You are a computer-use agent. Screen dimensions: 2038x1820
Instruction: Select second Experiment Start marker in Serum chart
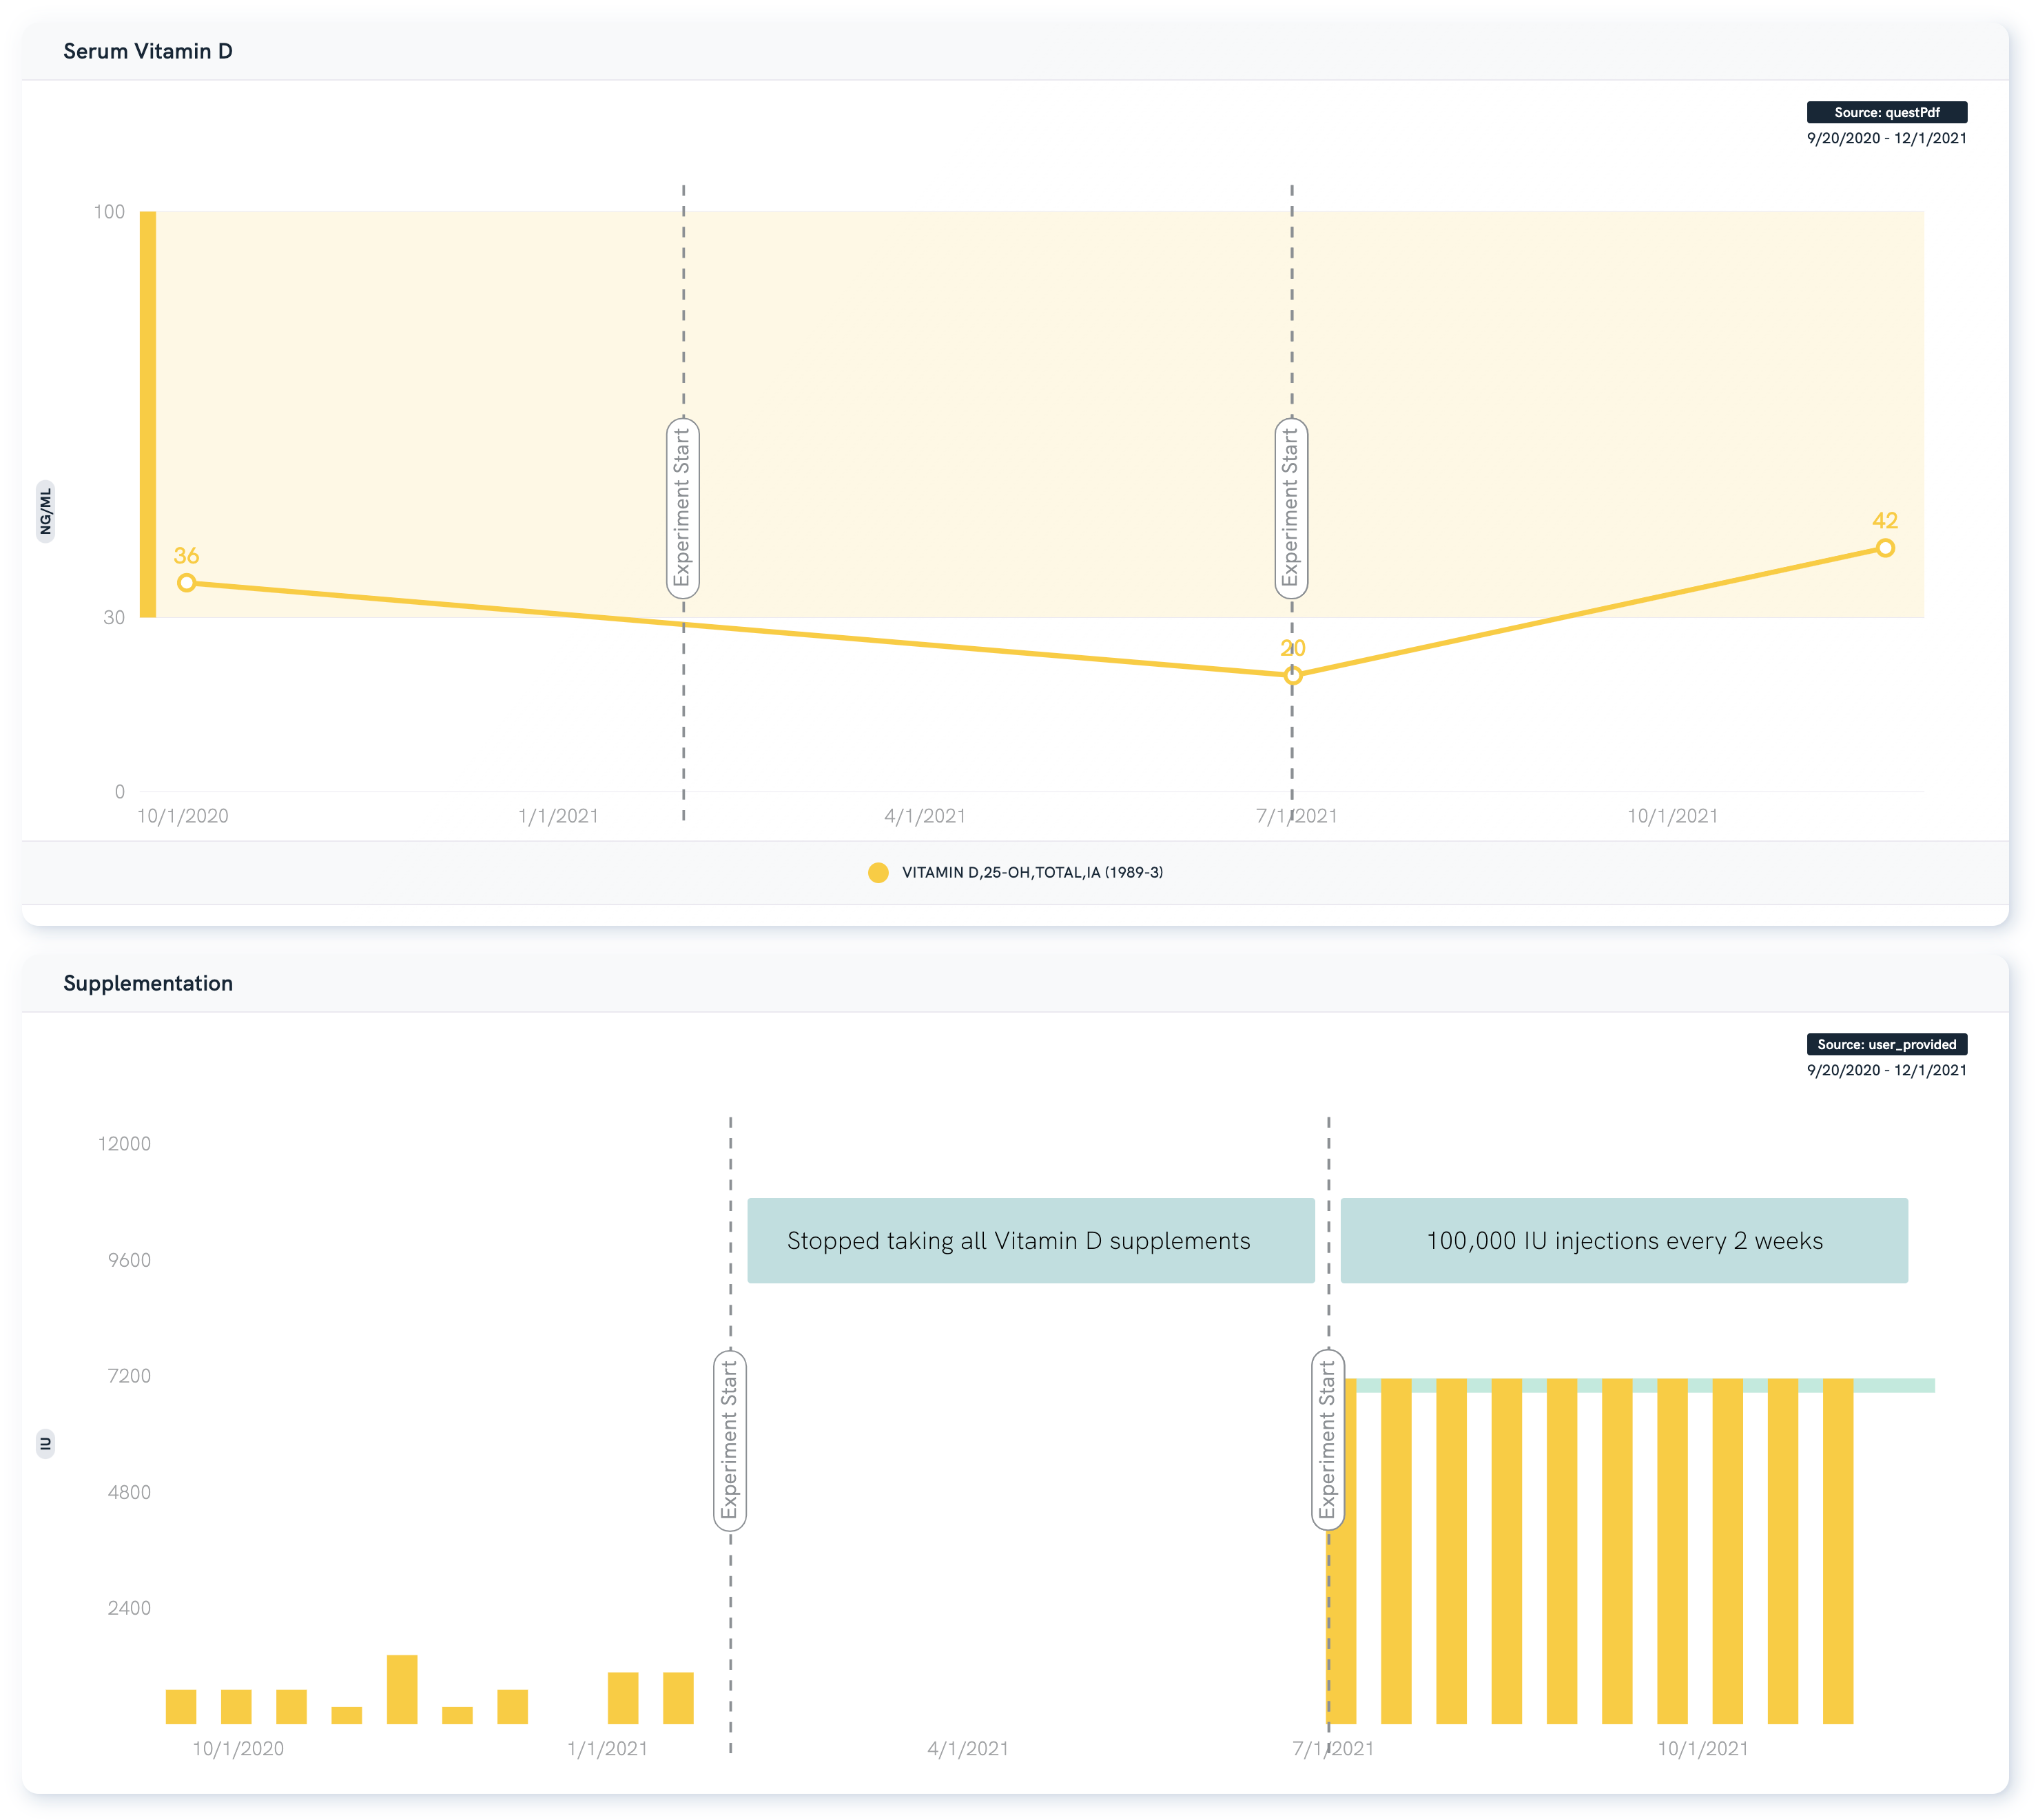click(1291, 508)
